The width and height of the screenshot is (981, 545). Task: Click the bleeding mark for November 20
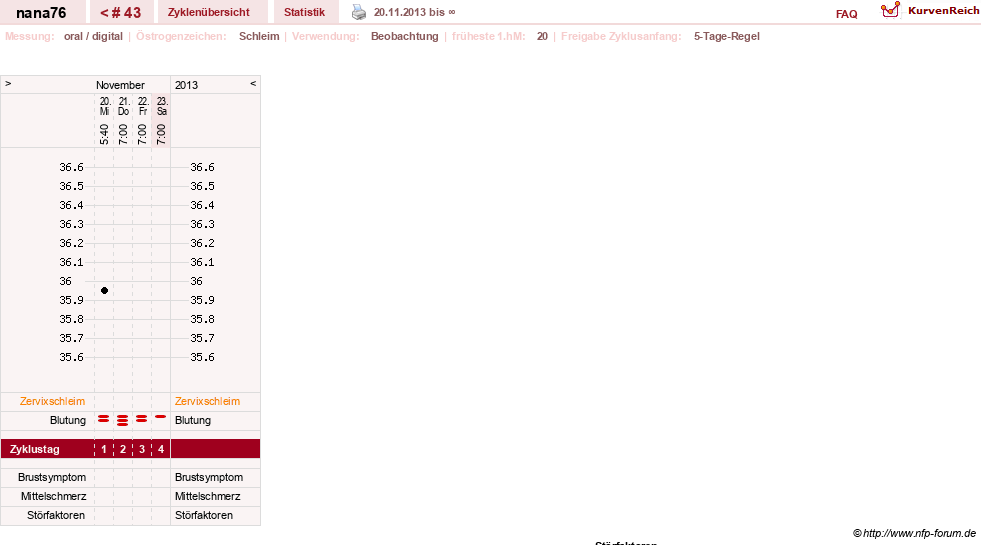point(104,419)
